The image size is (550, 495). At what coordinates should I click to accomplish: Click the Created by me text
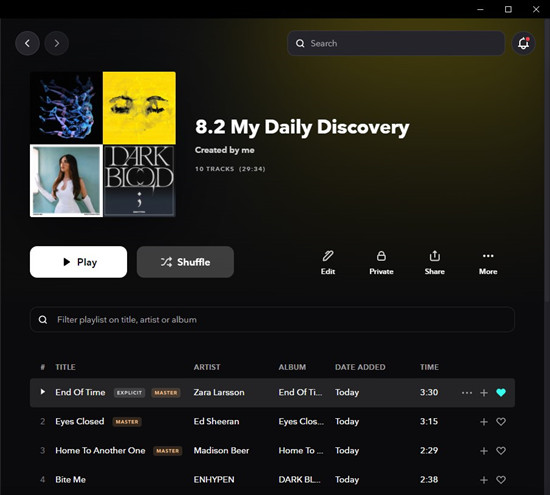pos(224,150)
